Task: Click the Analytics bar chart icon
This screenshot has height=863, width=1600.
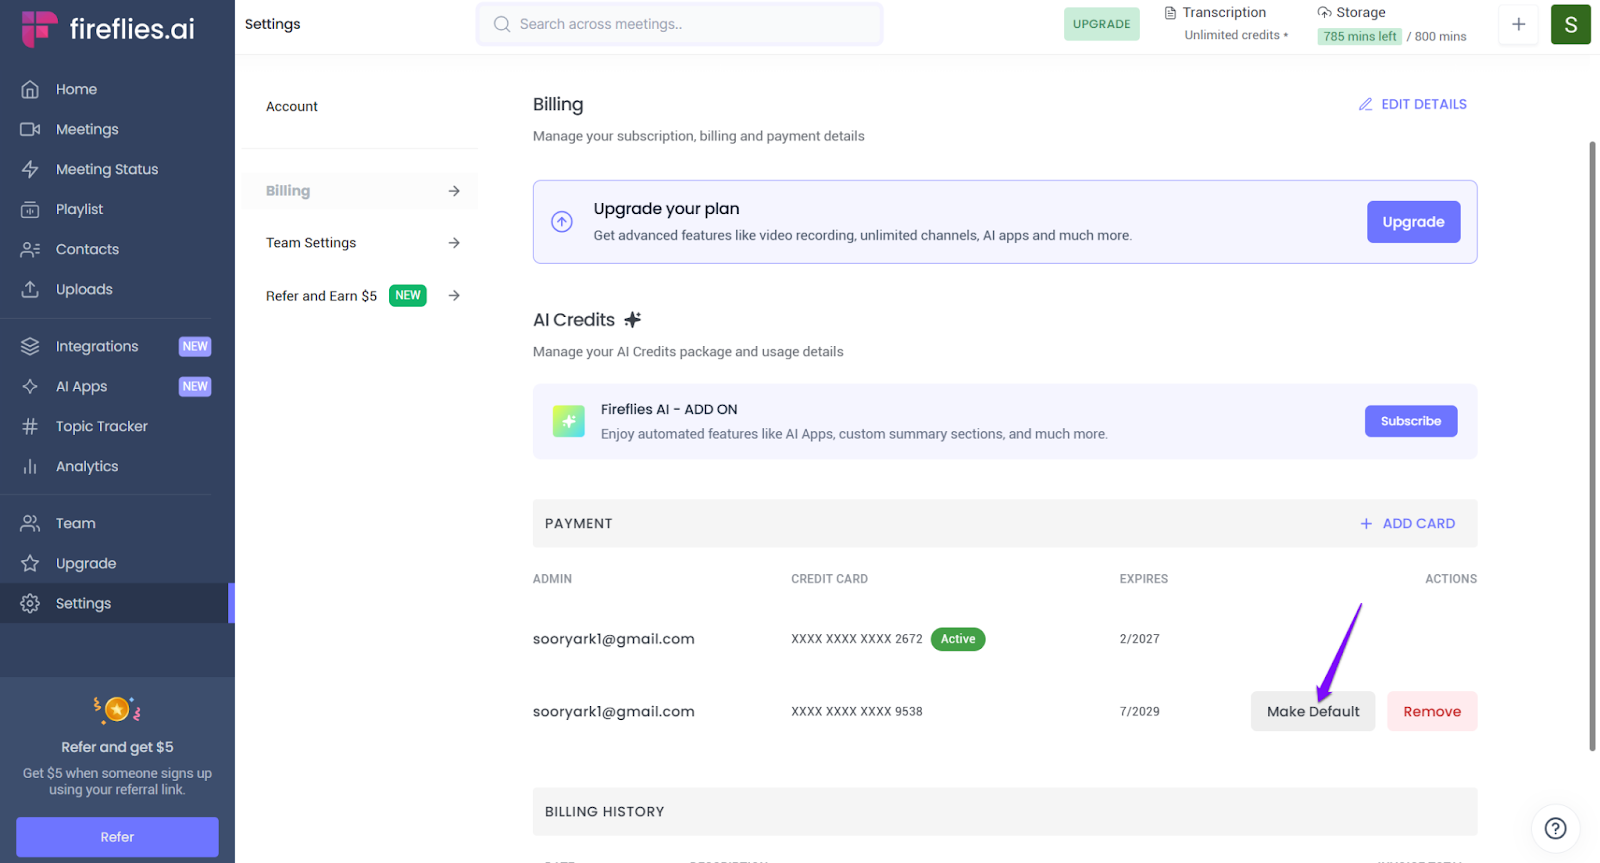Action: click(30, 467)
